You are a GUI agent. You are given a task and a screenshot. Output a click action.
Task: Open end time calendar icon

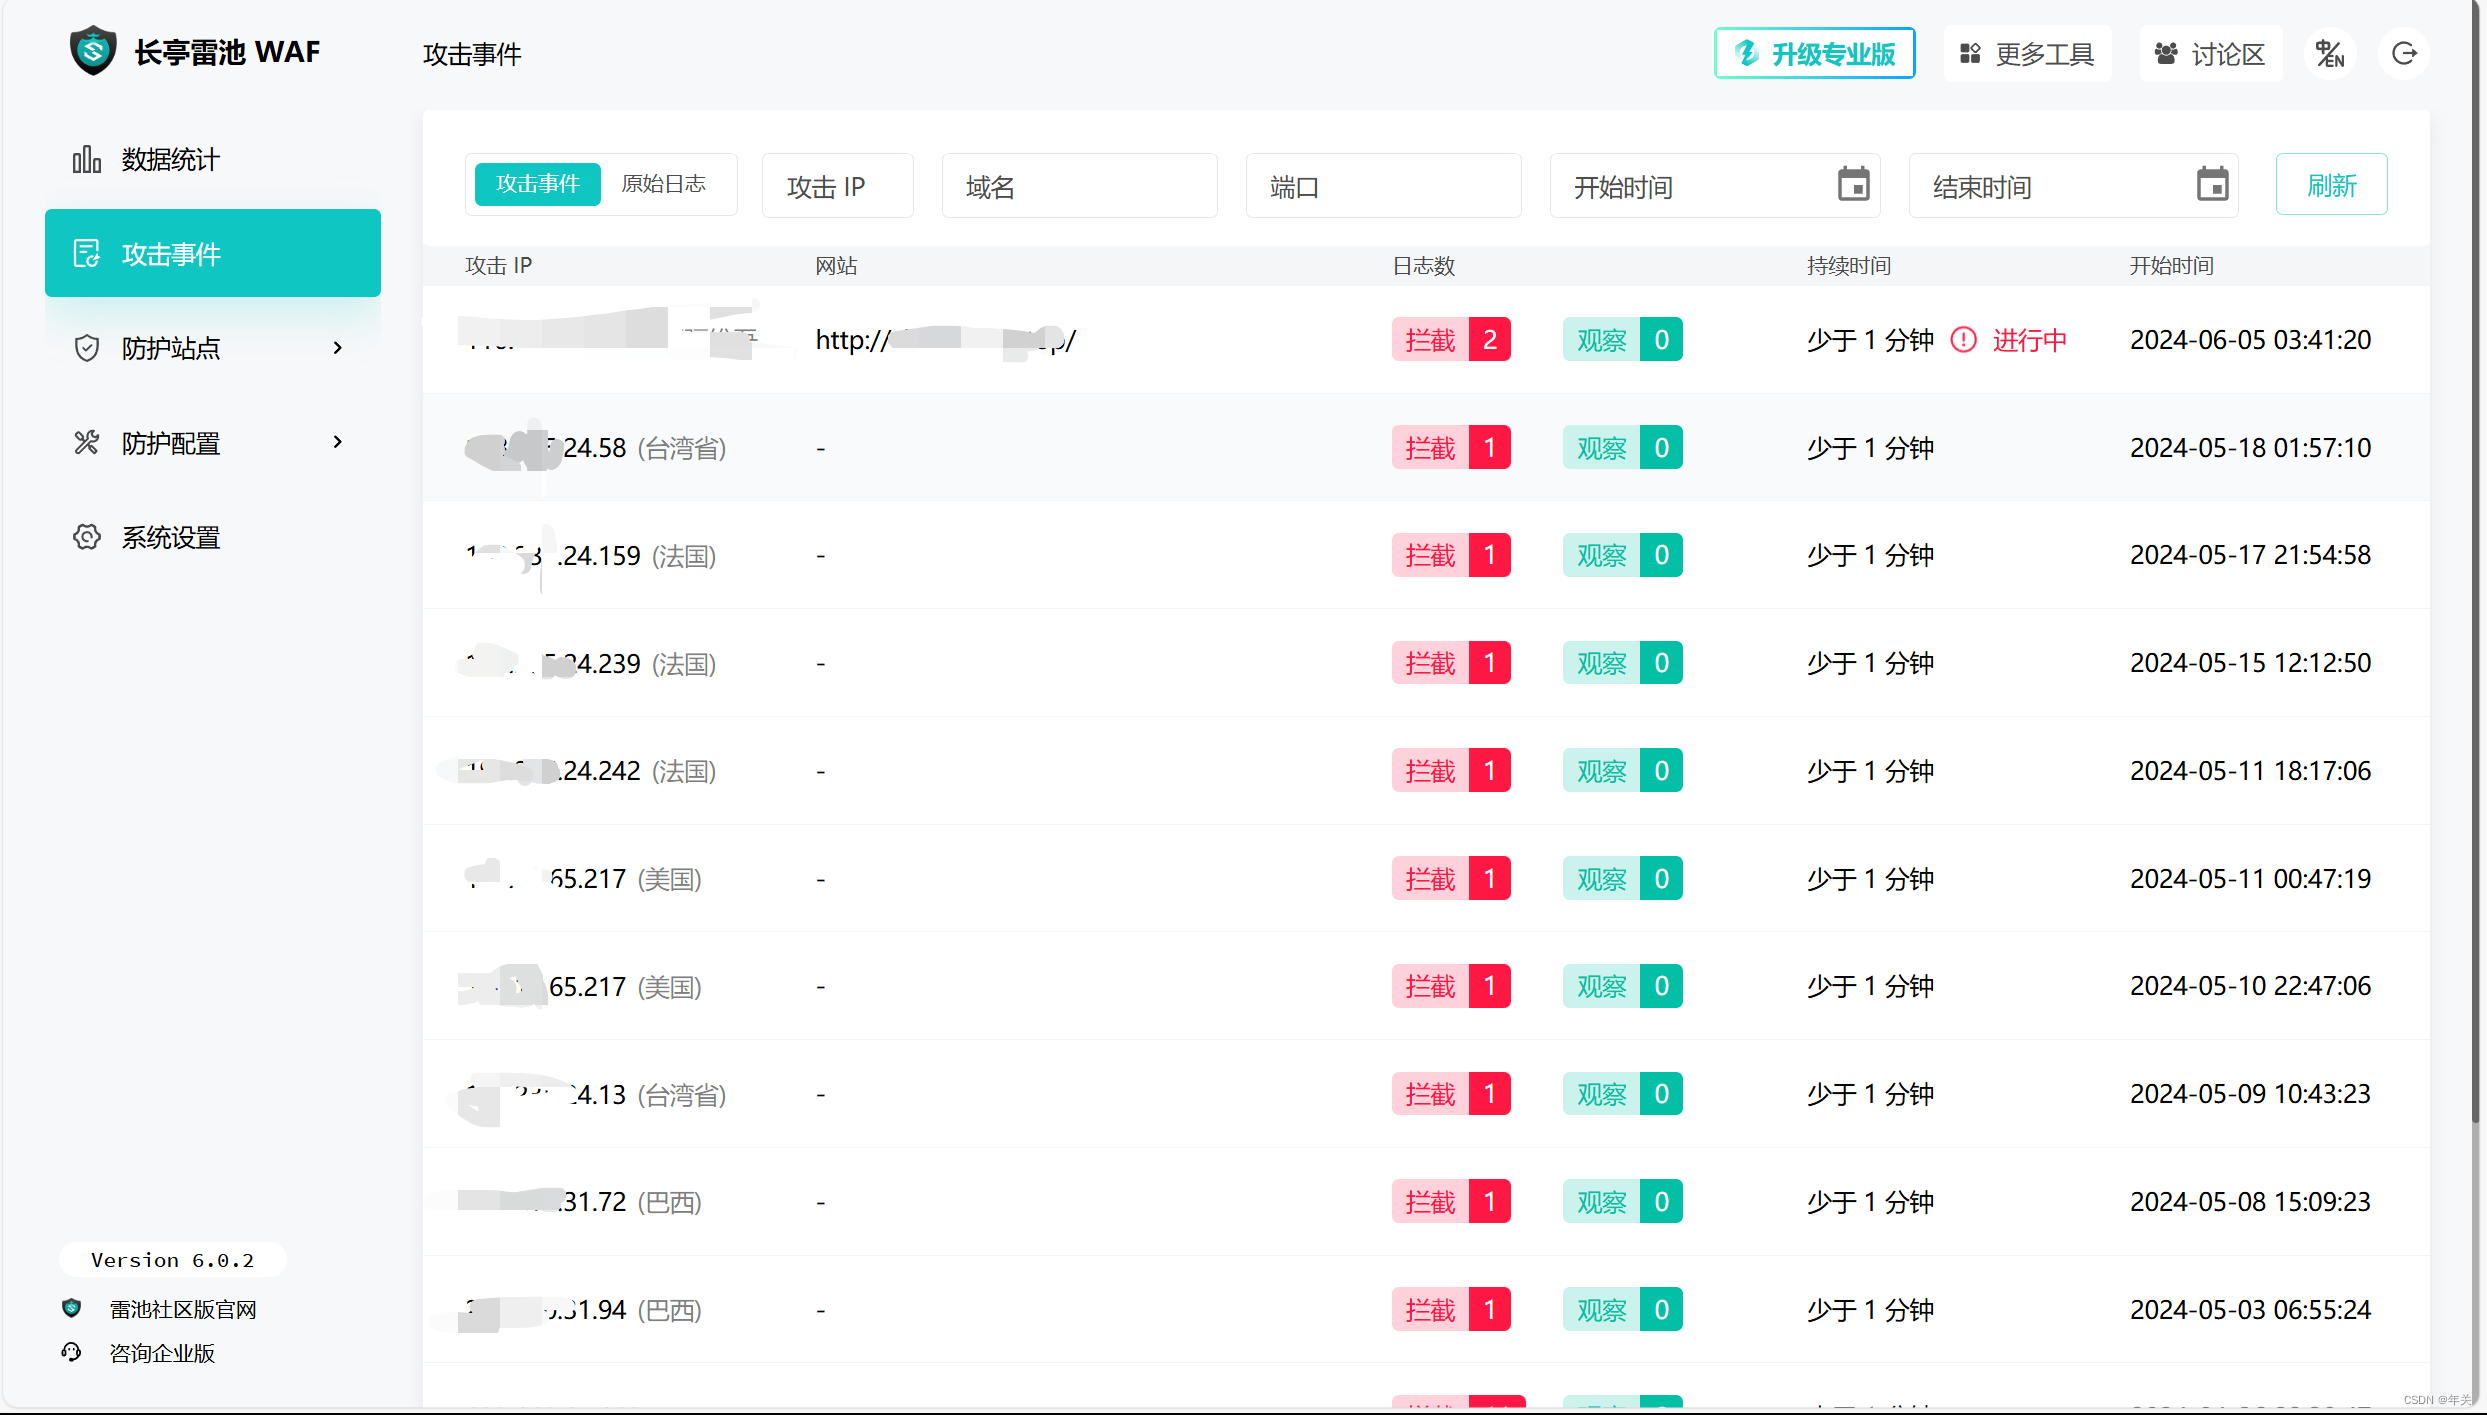pyautogui.click(x=2212, y=185)
